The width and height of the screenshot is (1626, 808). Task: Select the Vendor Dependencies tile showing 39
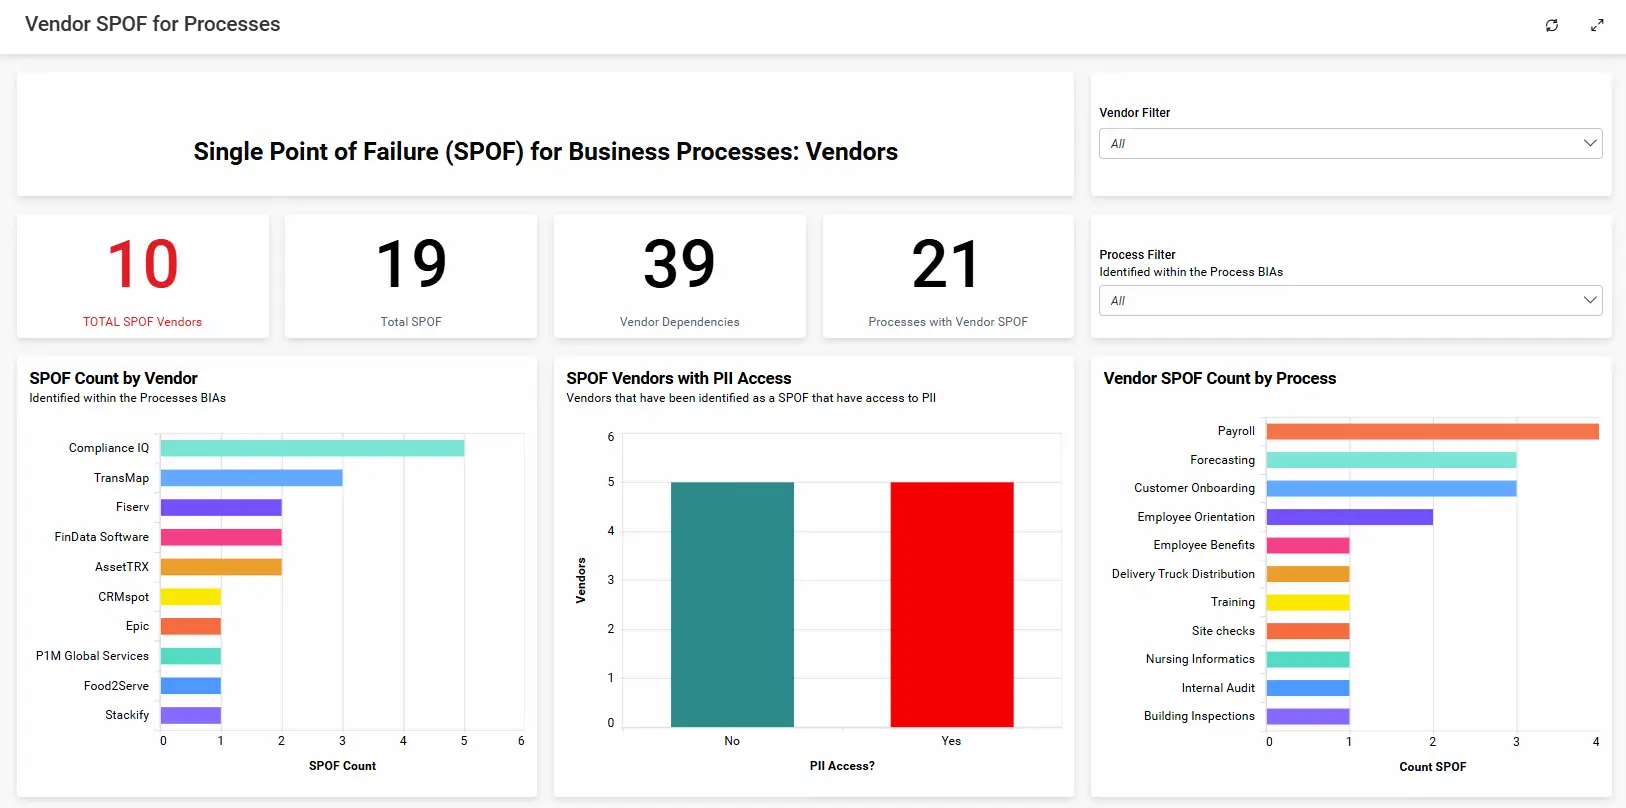[679, 277]
